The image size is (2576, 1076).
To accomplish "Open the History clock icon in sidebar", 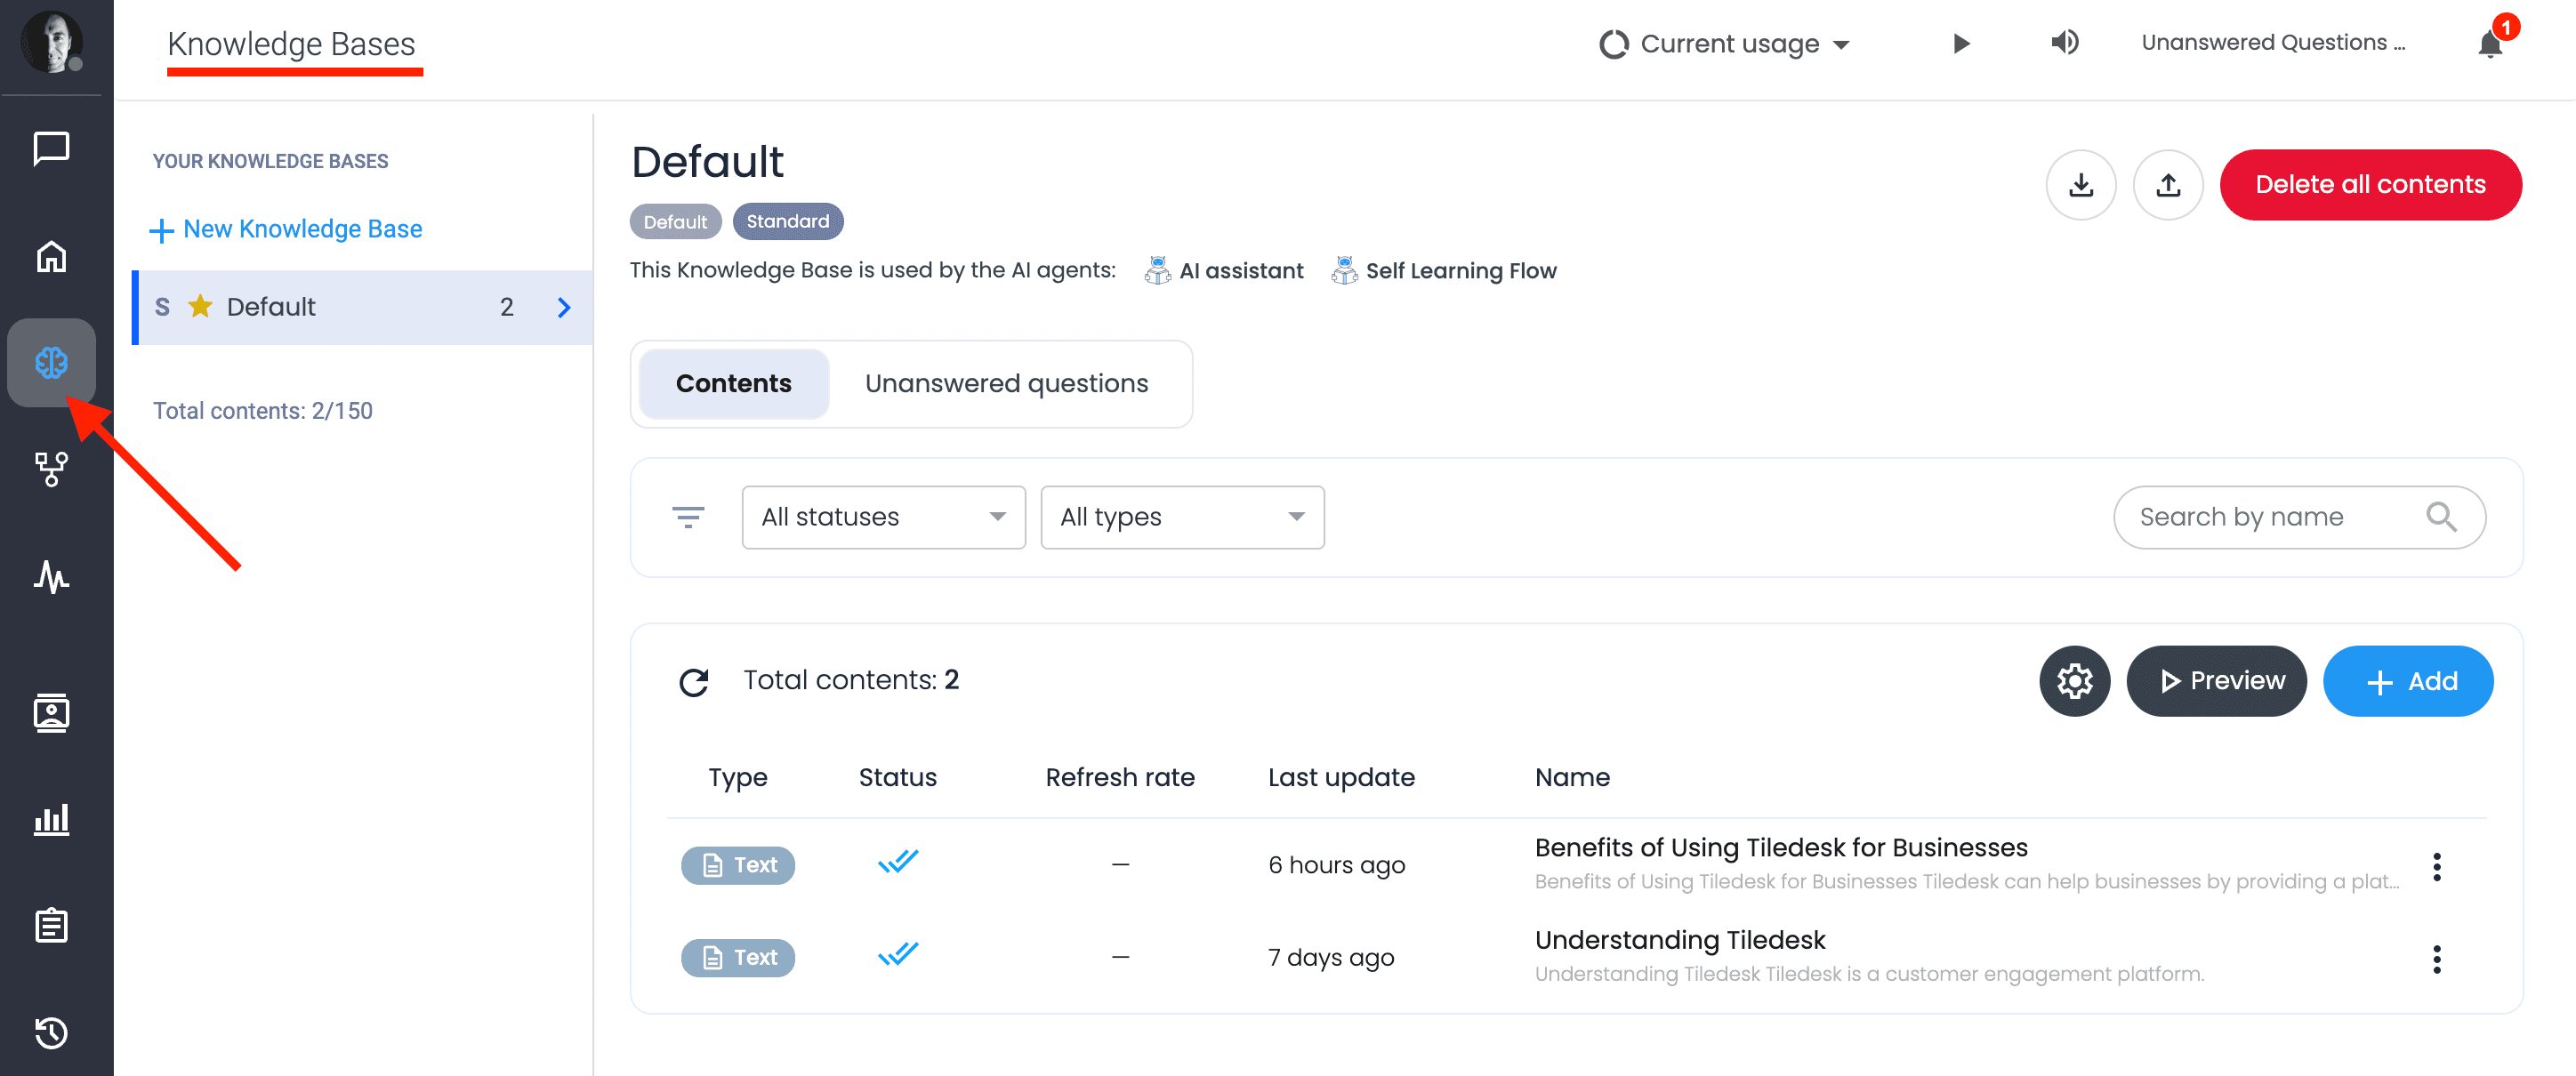I will (51, 1032).
